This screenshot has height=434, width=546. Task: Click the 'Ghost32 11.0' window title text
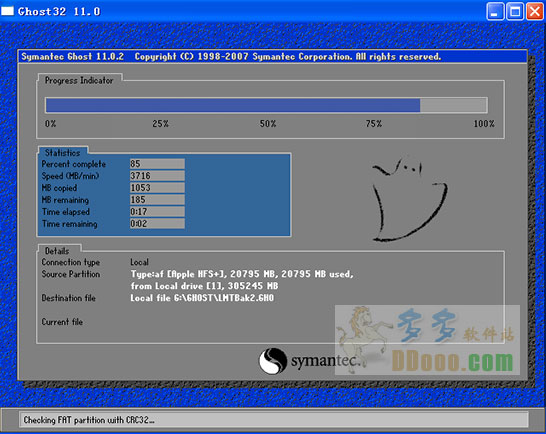(59, 11)
